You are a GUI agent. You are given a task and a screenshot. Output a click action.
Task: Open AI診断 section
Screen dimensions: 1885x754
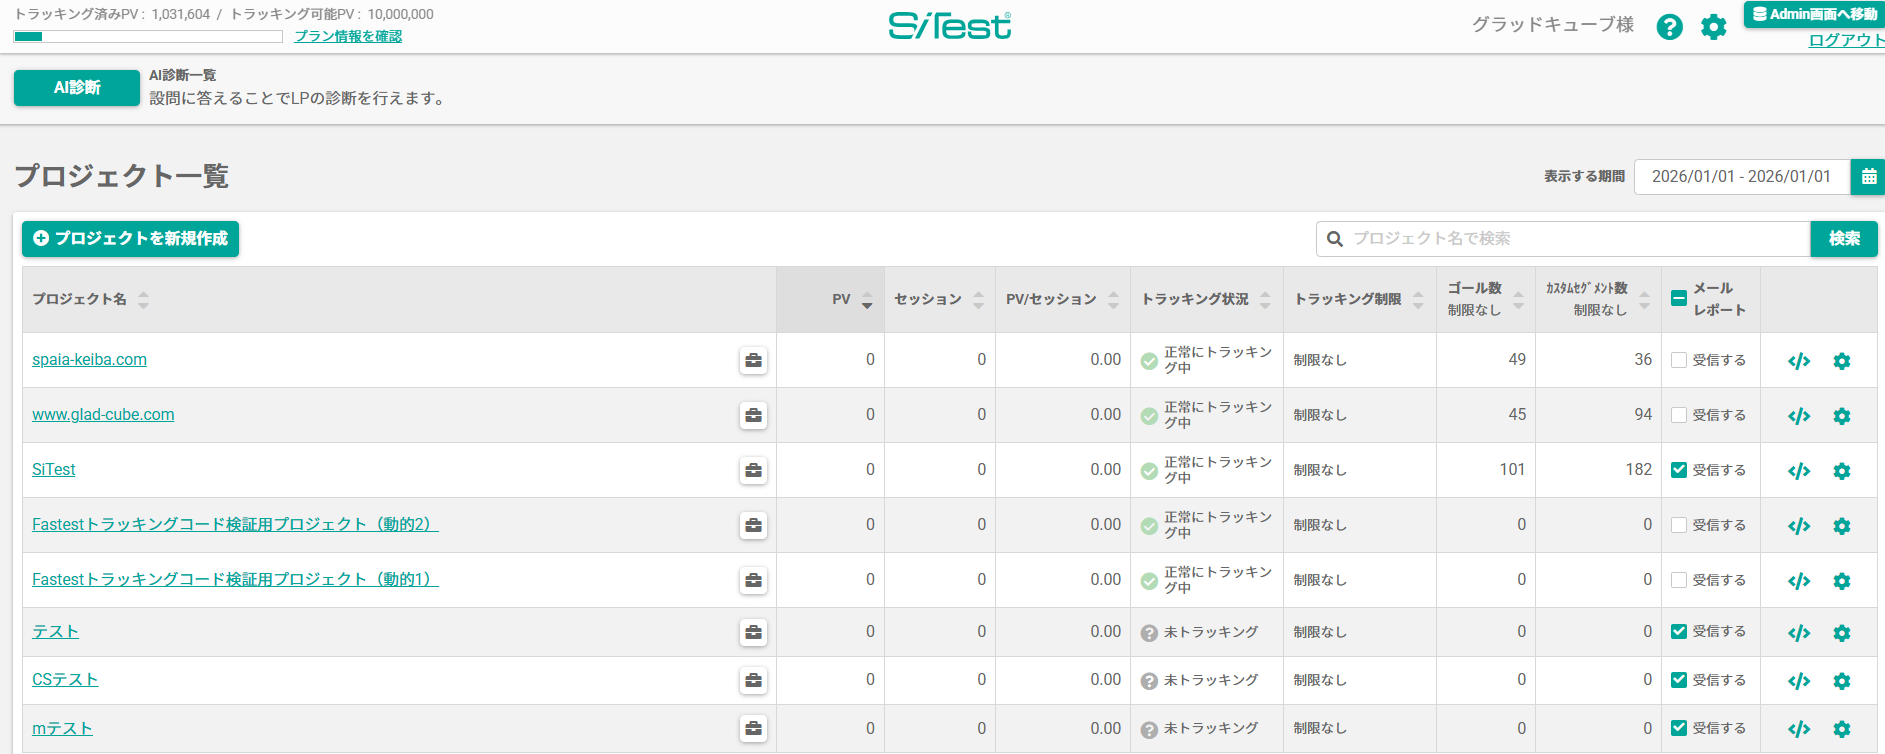point(77,88)
